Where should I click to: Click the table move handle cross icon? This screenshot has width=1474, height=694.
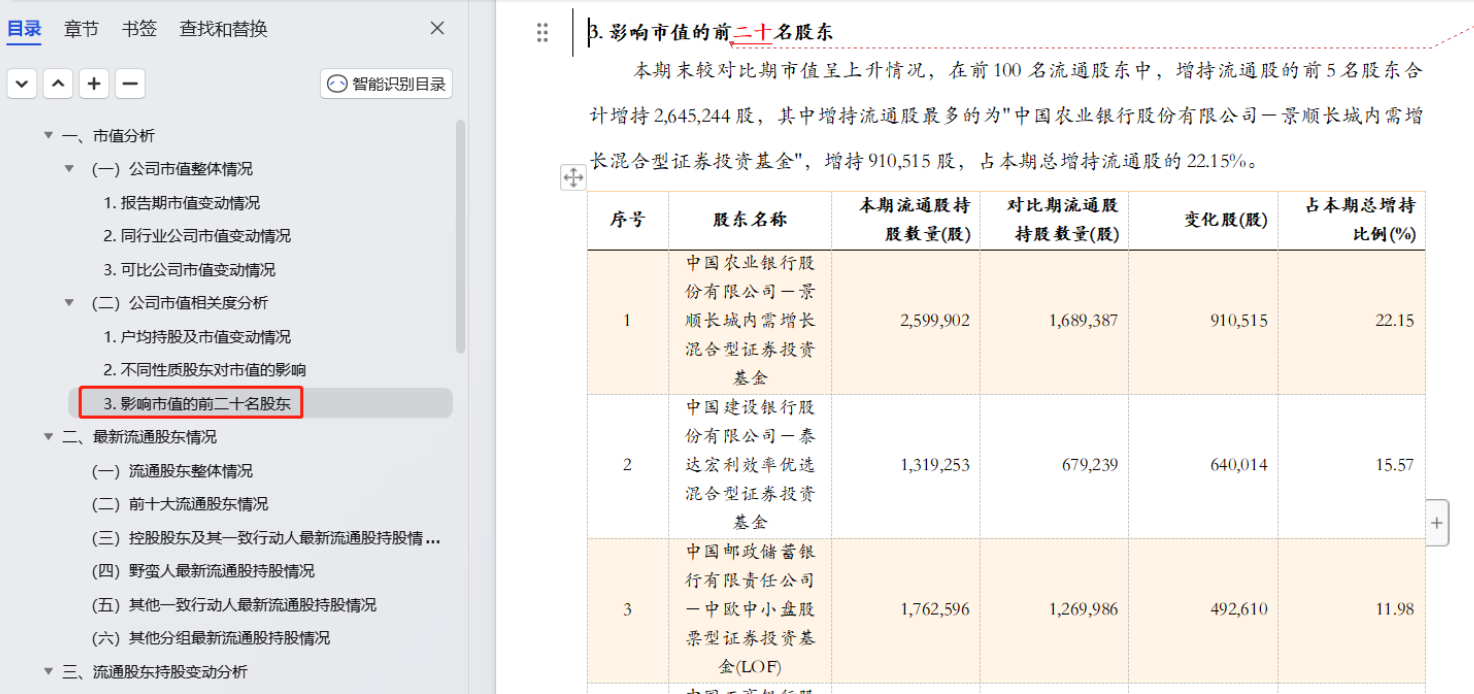(573, 177)
